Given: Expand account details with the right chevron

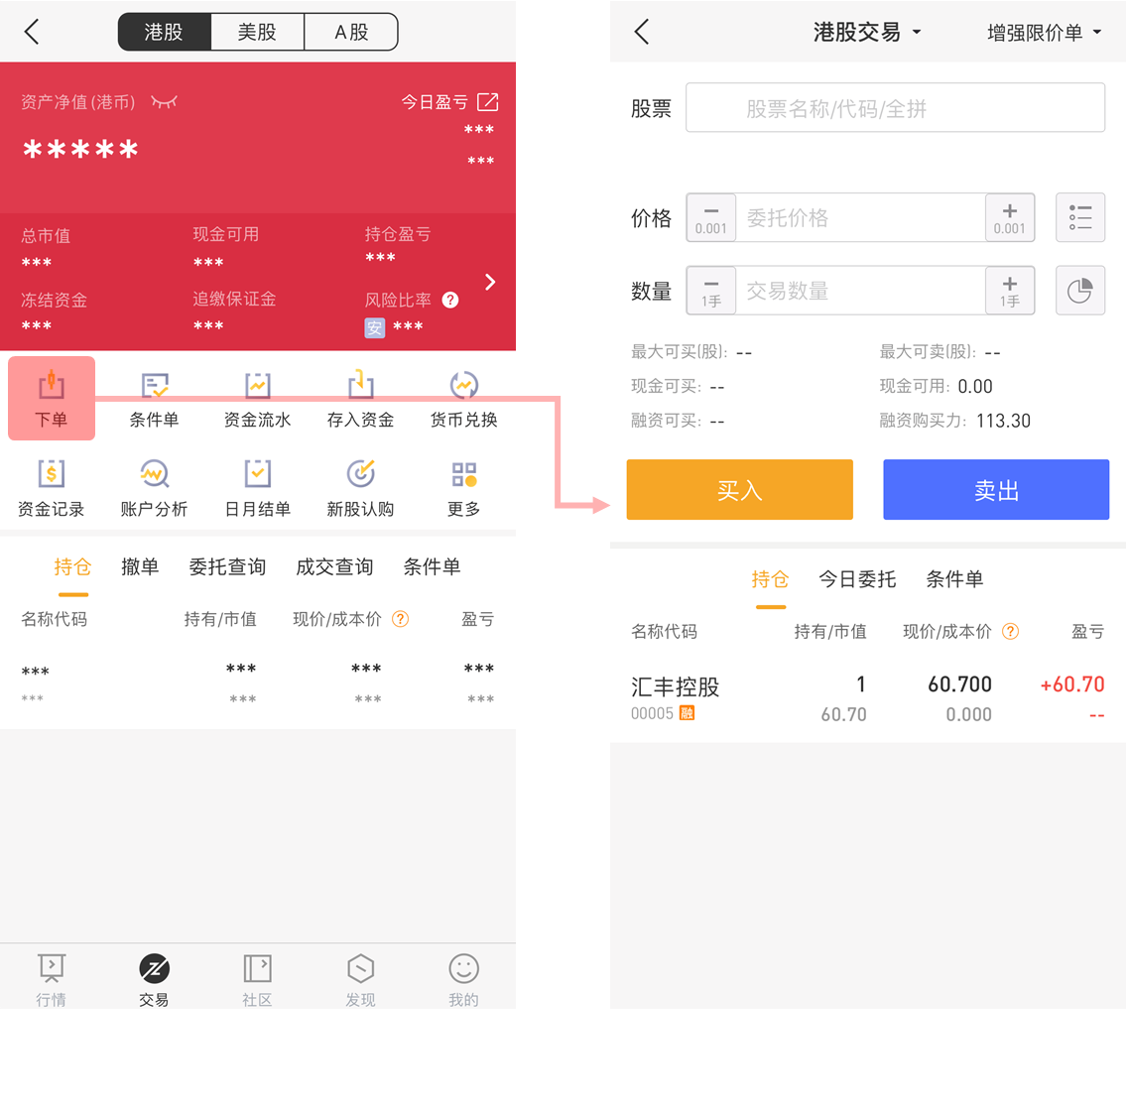Looking at the screenshot, I should (x=490, y=281).
